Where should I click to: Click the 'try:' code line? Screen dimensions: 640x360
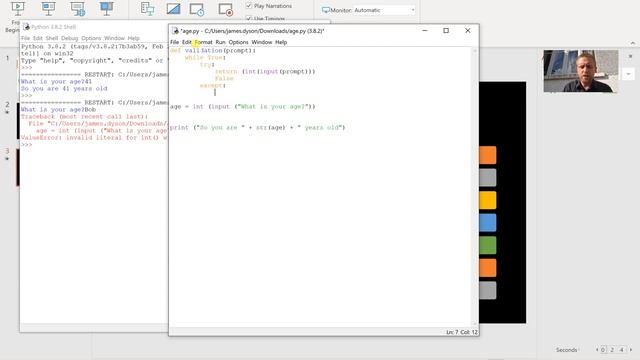click(x=207, y=64)
